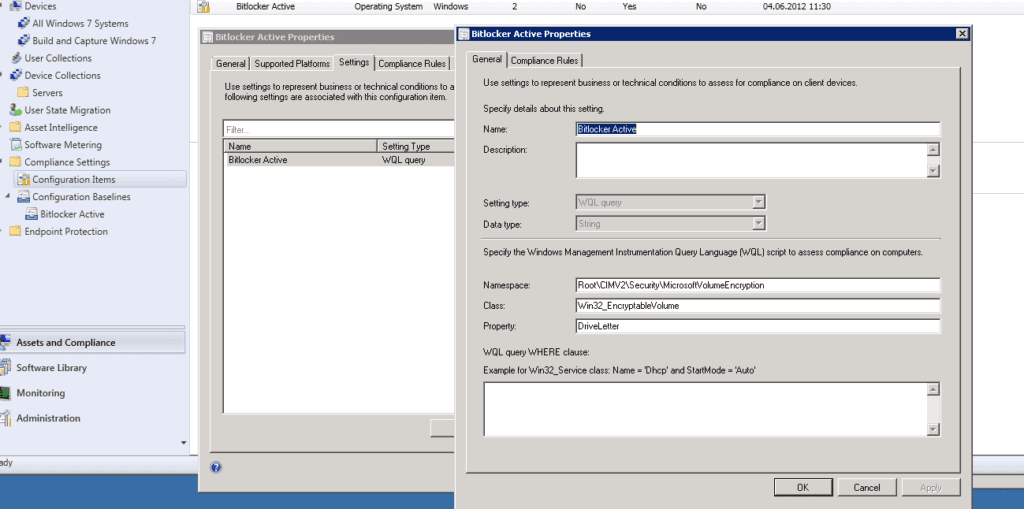This screenshot has width=1024, height=509.
Task: Open the Data type dropdown
Action: tap(758, 223)
